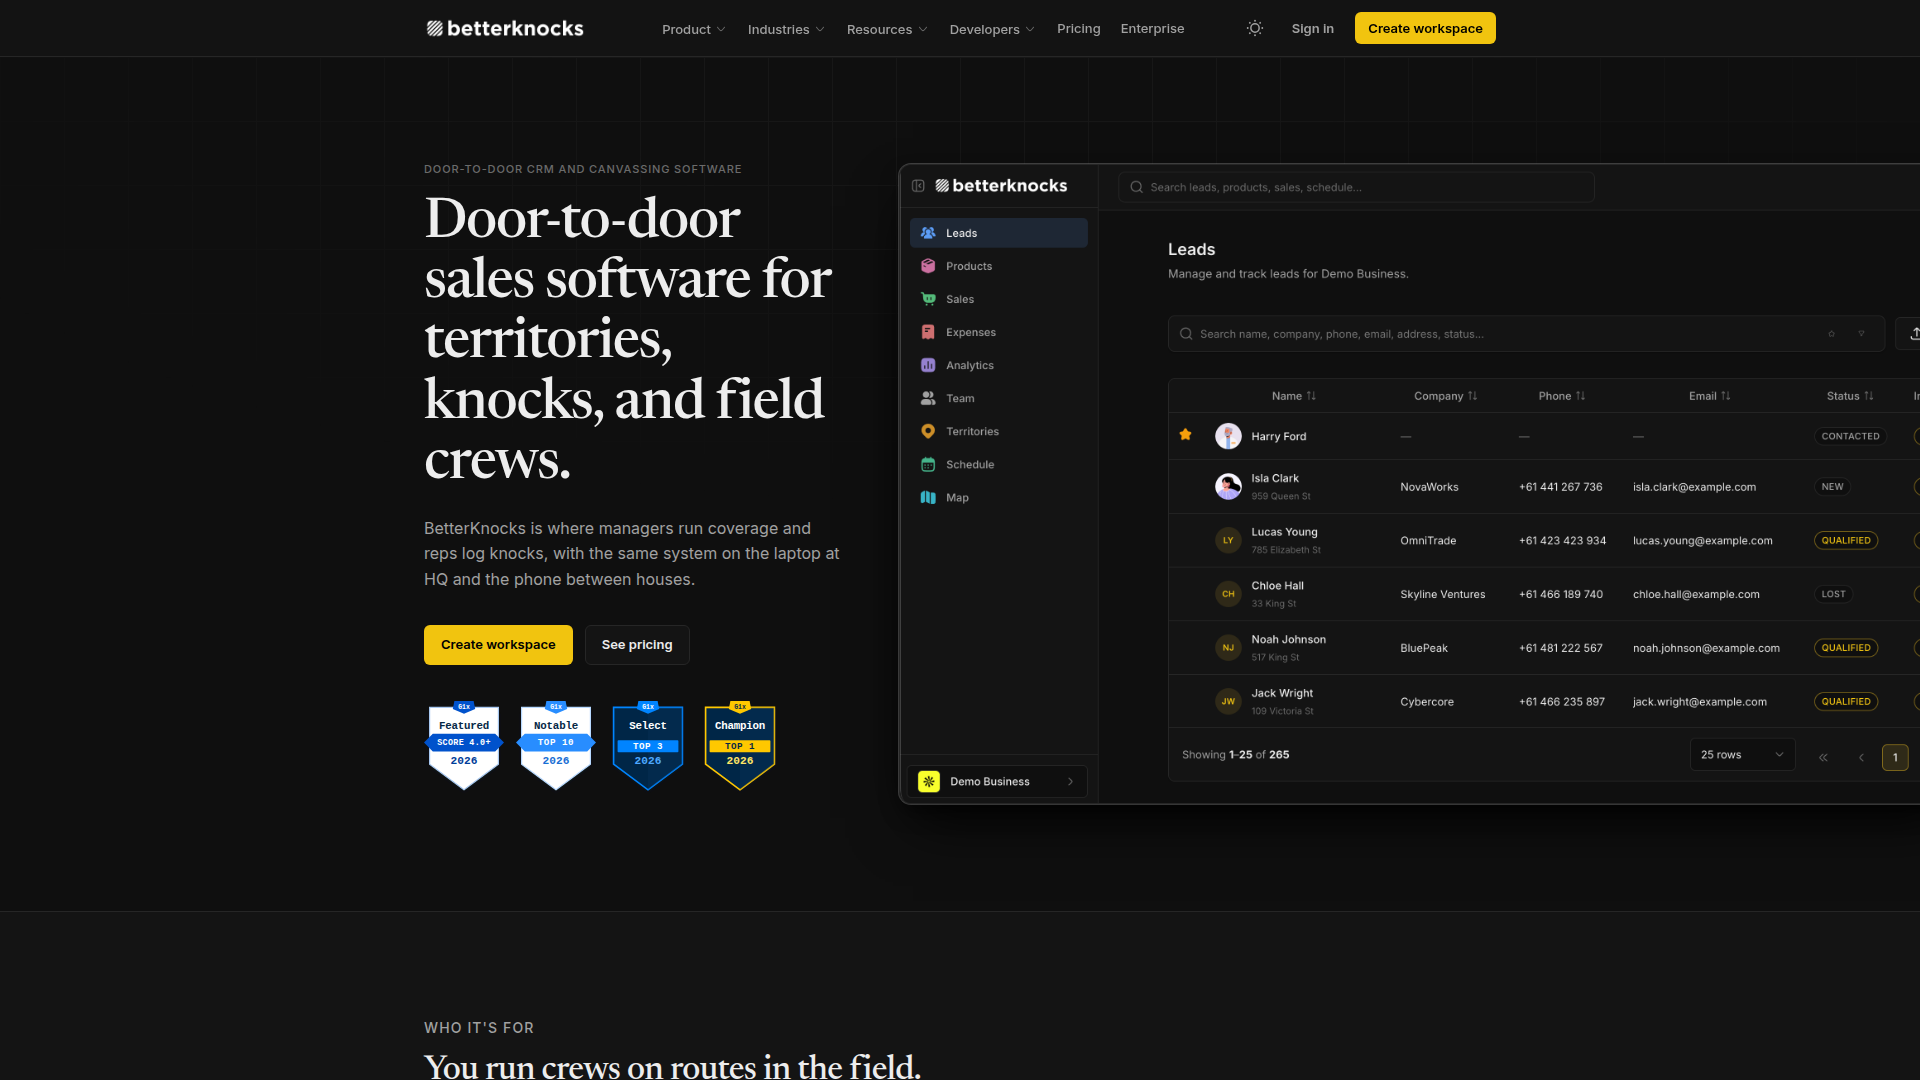Open the Pricing nav item
1920x1080 pixels.
click(x=1078, y=28)
